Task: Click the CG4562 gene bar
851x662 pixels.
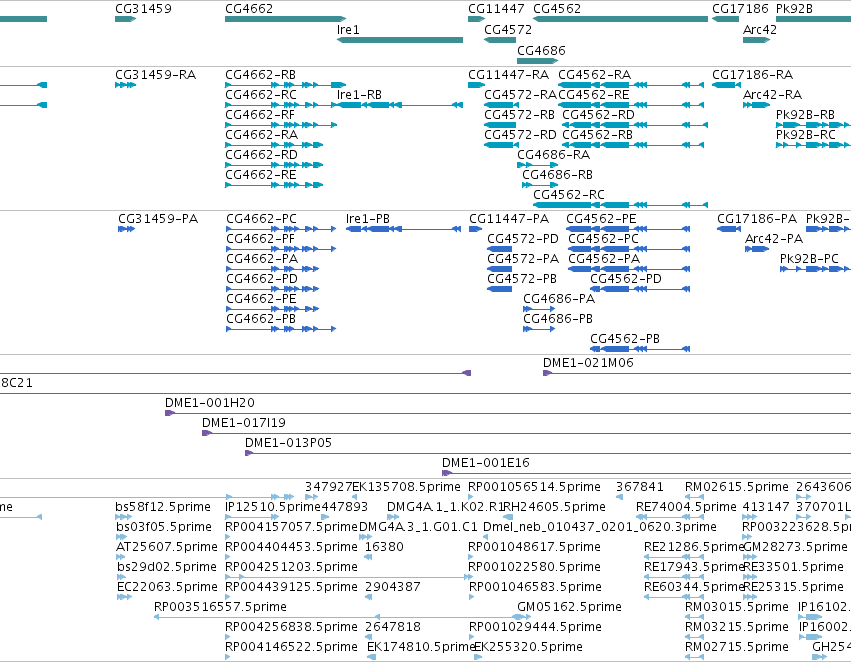Action: [x=620, y=19]
